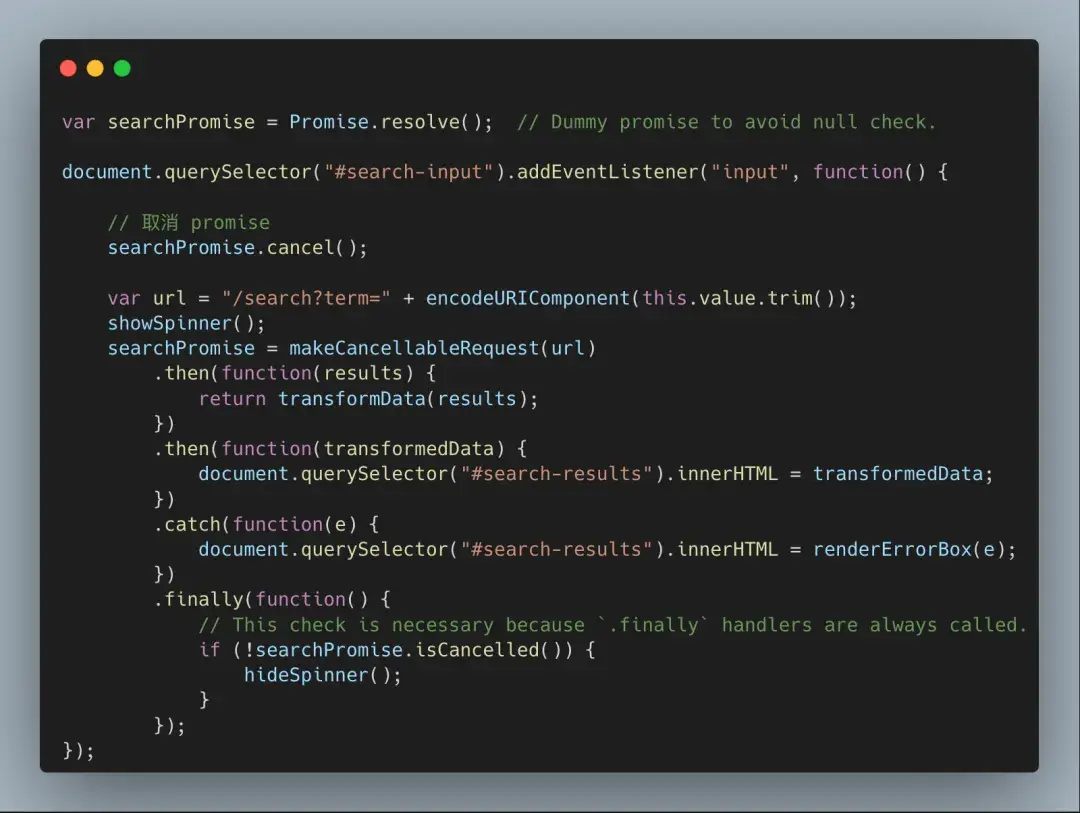The width and height of the screenshot is (1080, 813).
Task: Click '= transformedData;' at the line end
Action: point(891,473)
